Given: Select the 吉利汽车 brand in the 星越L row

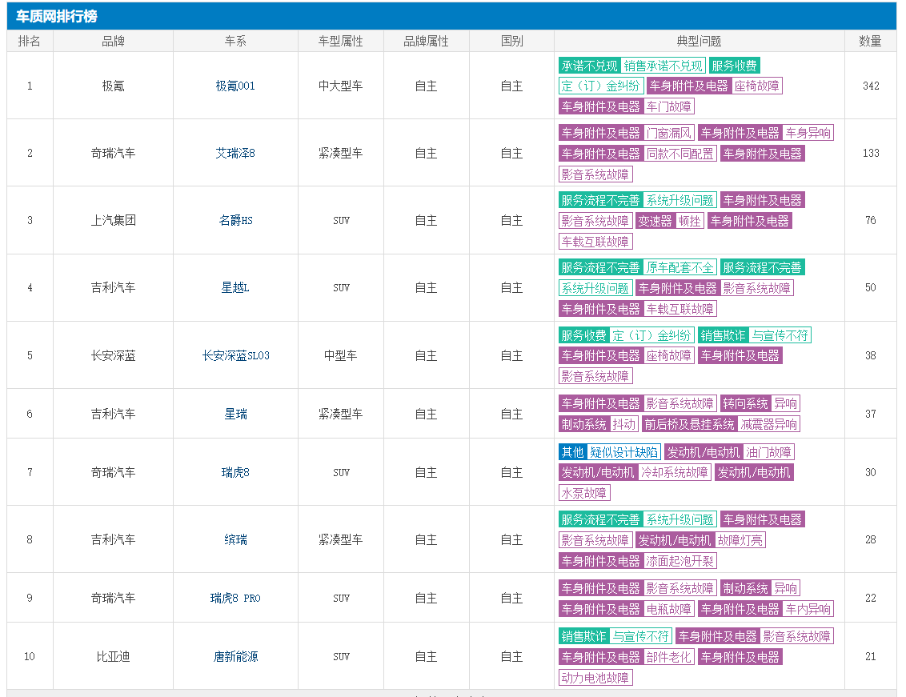Looking at the screenshot, I should click(x=113, y=287).
